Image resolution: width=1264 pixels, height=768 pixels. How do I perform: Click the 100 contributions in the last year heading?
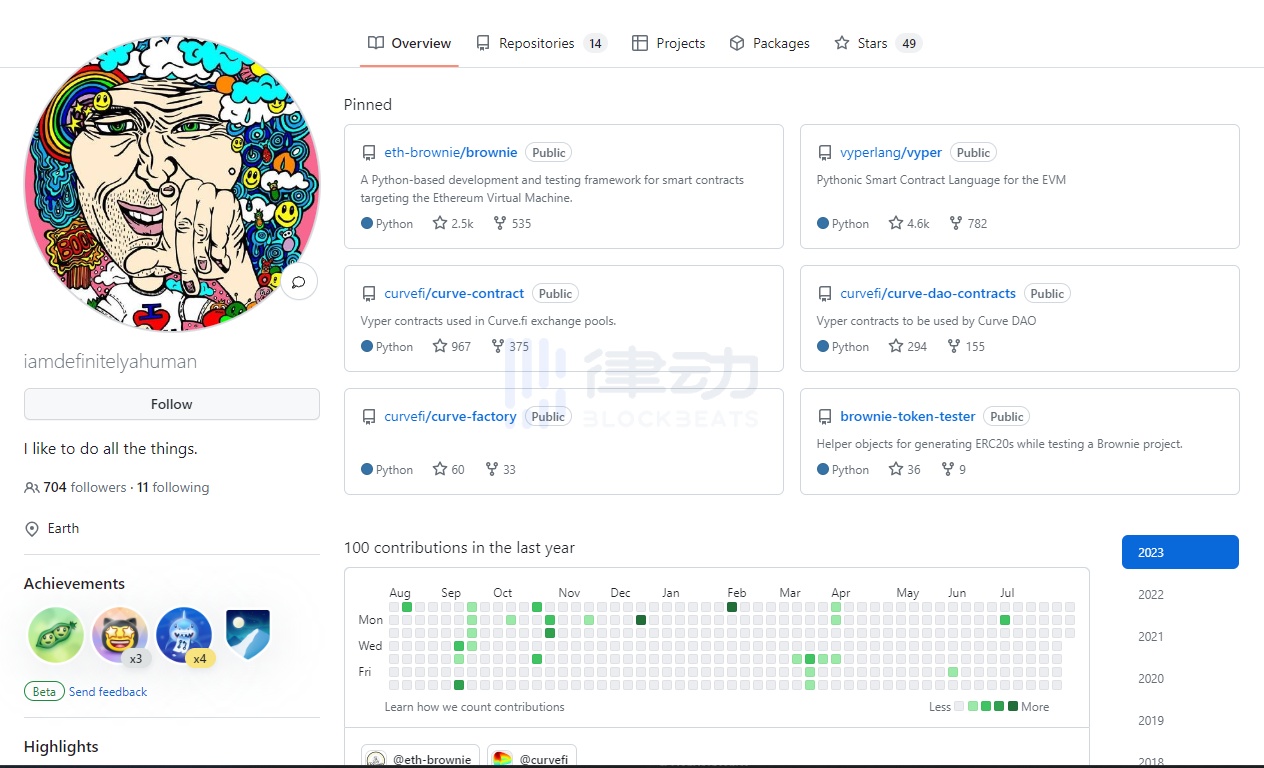459,547
